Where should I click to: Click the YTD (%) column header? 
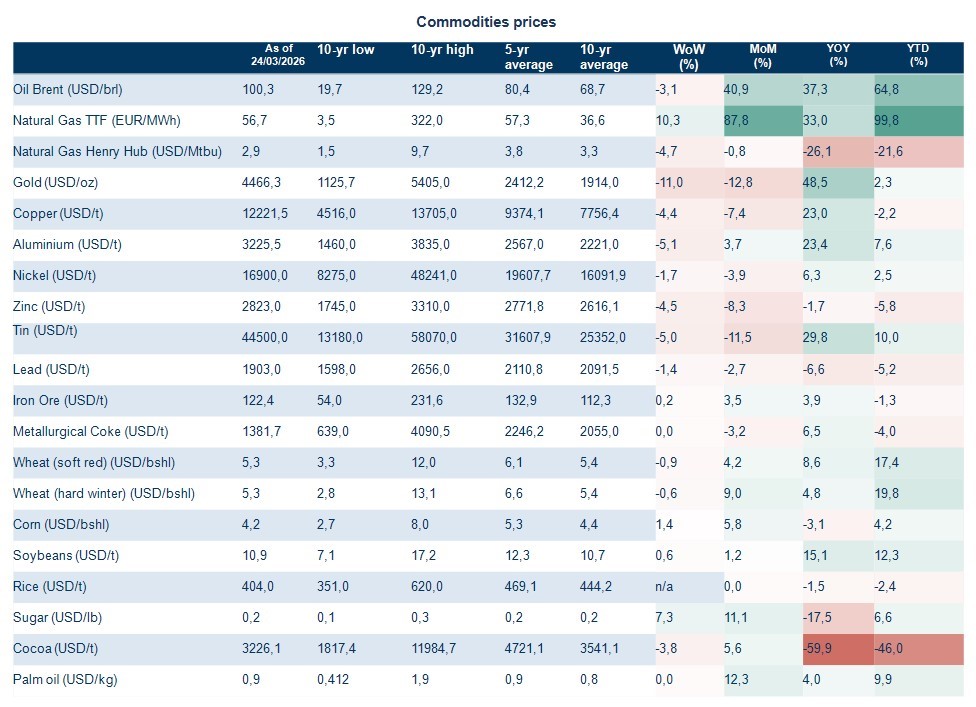tap(918, 55)
